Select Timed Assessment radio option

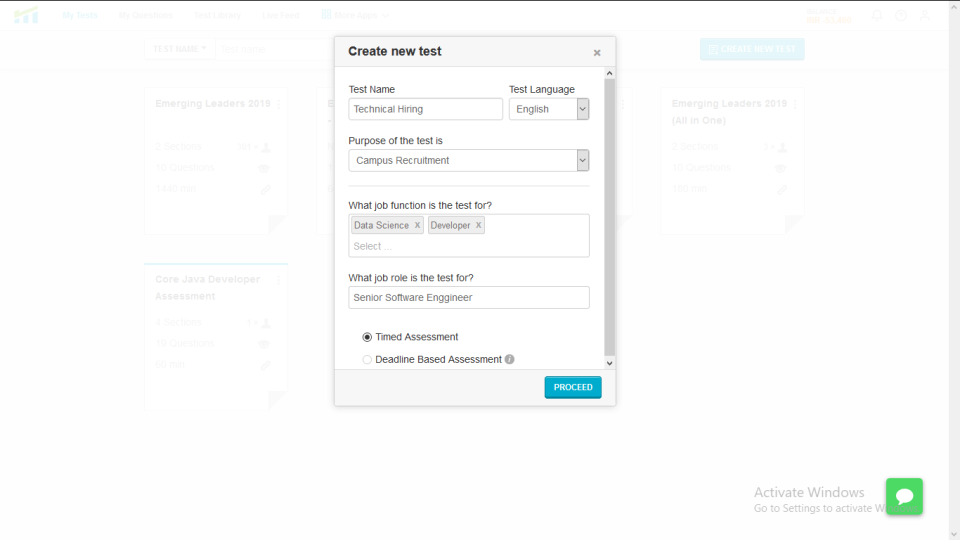367,338
